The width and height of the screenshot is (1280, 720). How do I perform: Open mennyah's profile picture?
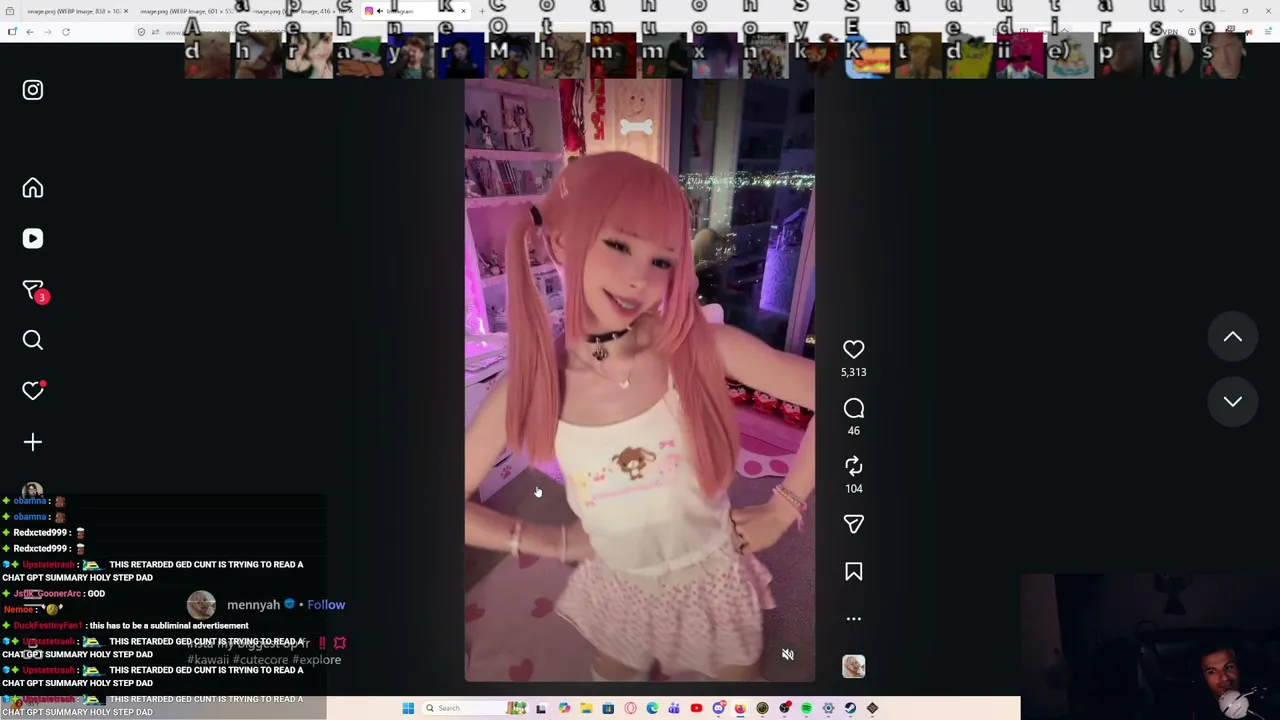[201, 605]
